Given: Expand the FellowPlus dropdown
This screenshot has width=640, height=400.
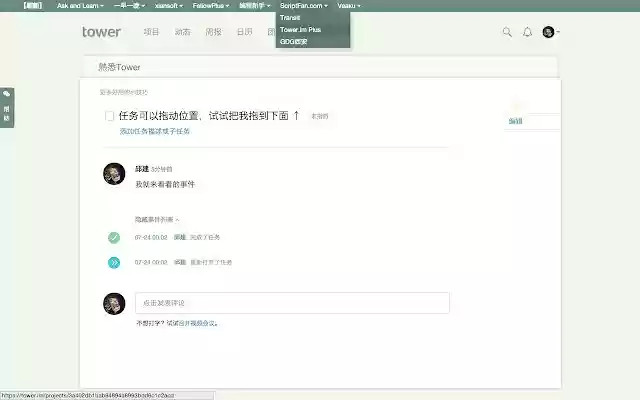Looking at the screenshot, I should (211, 6).
